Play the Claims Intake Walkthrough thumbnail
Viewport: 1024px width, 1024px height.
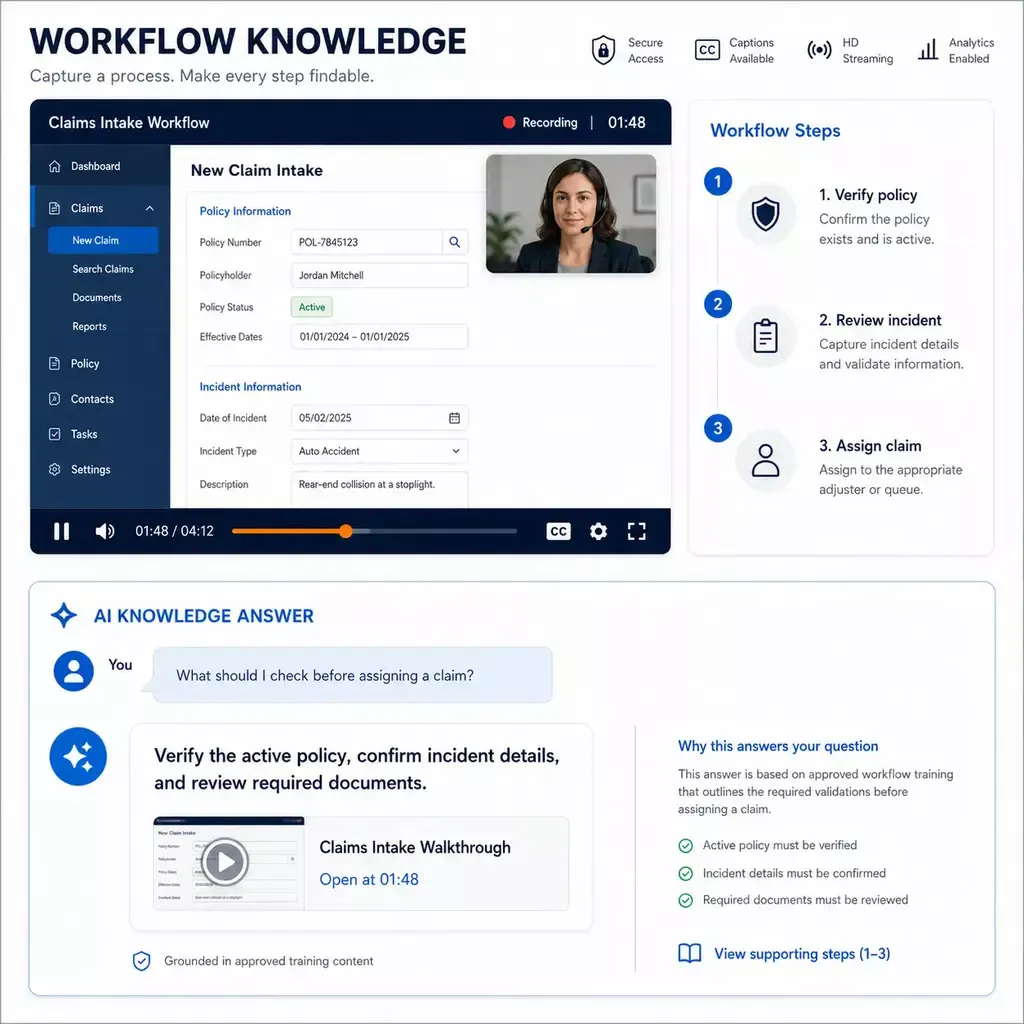pyautogui.click(x=225, y=861)
